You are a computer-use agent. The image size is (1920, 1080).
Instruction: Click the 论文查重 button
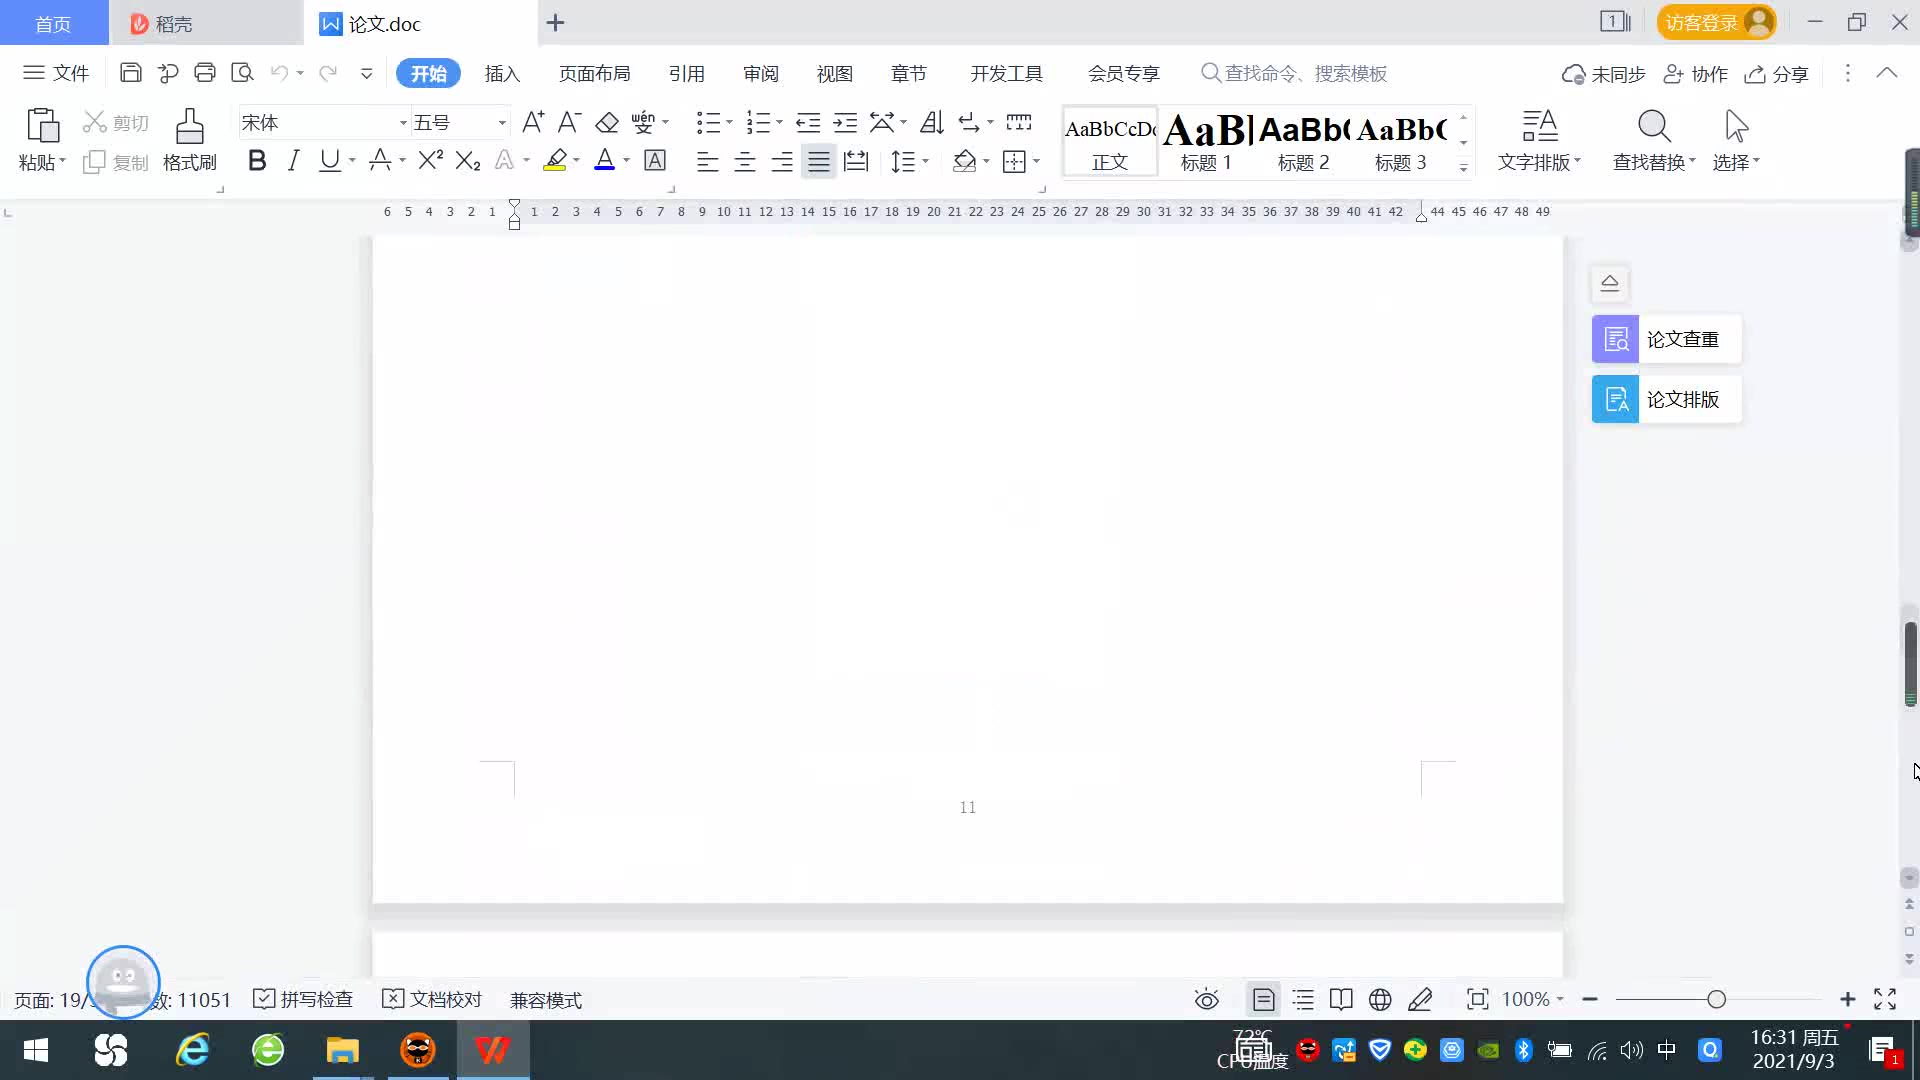tap(1666, 339)
